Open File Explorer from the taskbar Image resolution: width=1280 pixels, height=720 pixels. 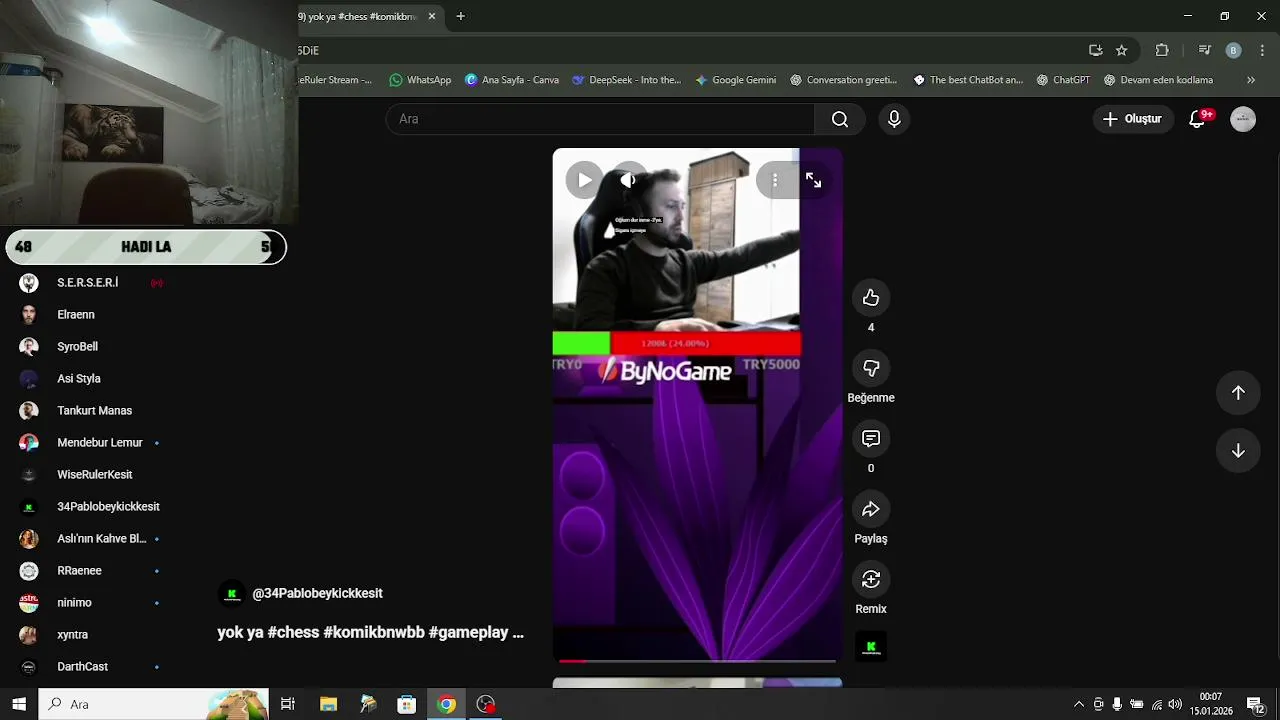[x=328, y=704]
